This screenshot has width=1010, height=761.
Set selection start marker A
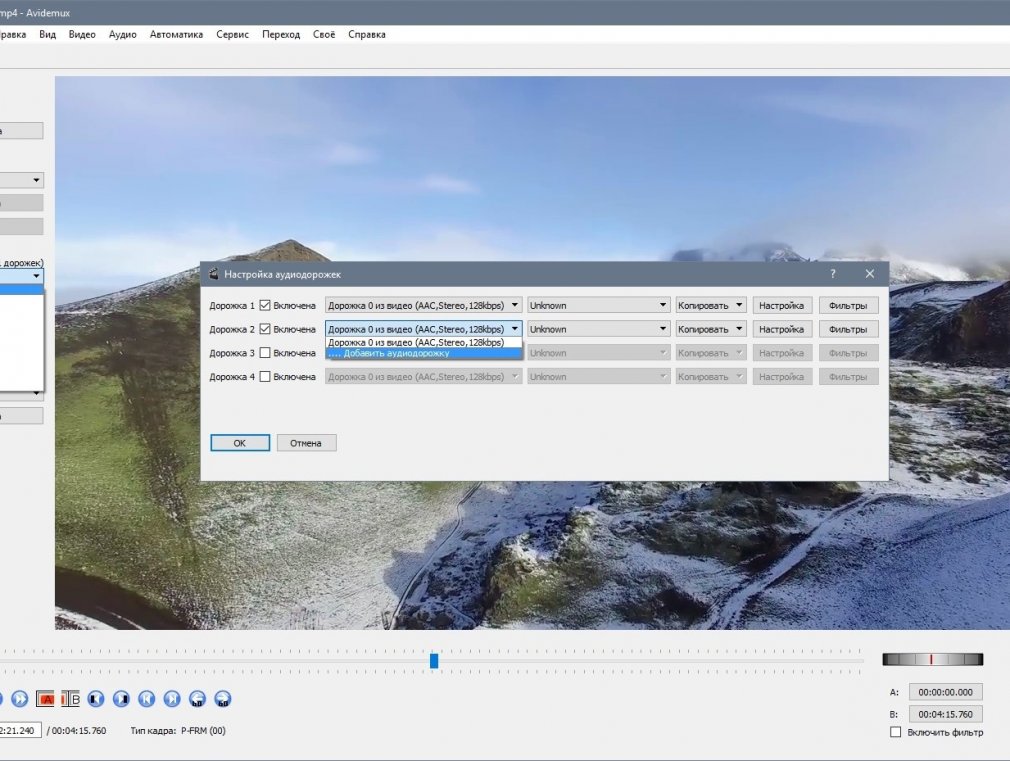(x=45, y=698)
